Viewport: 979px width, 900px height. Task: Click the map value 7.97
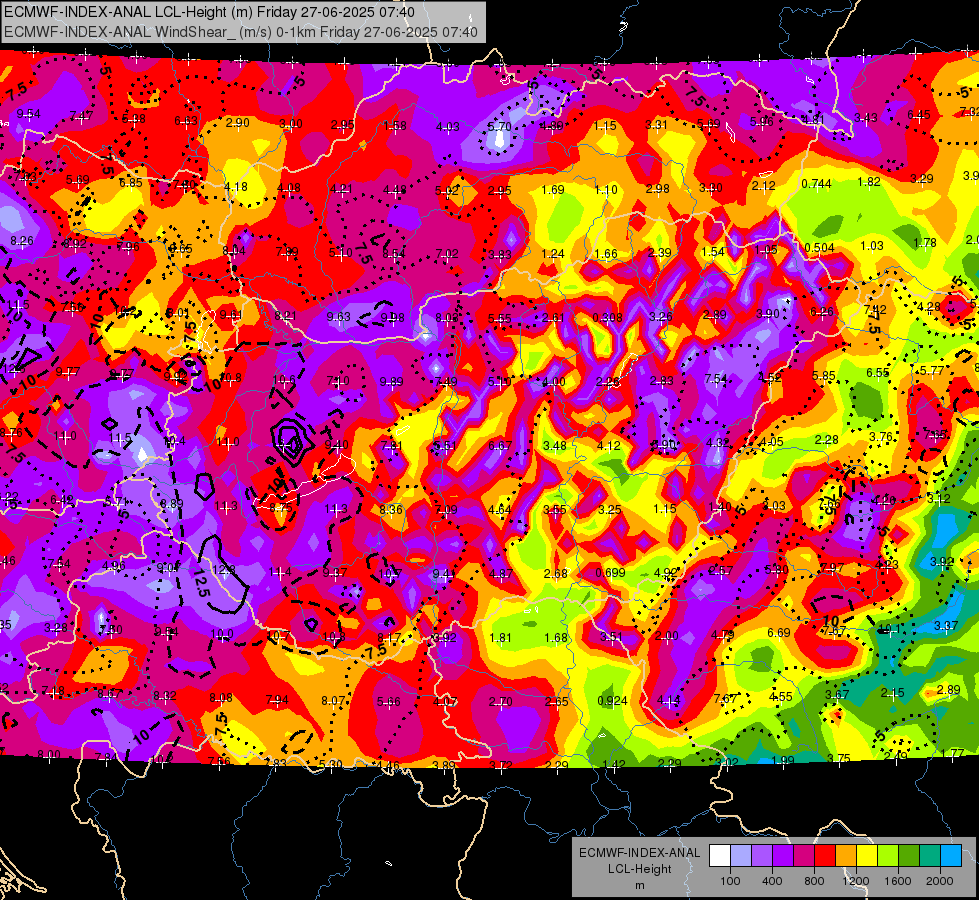coord(832,568)
